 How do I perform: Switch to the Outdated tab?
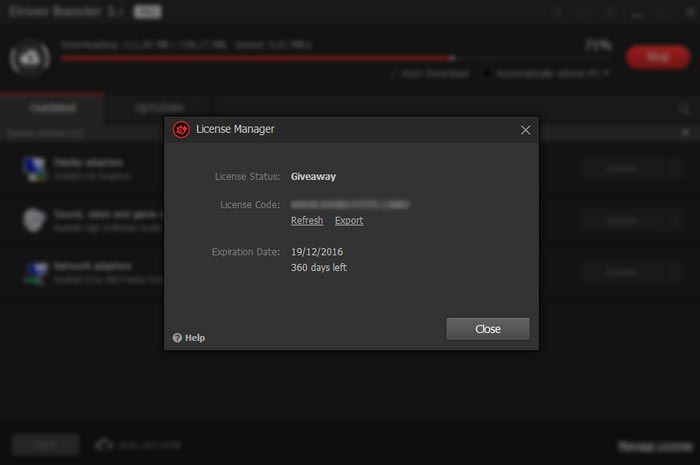[52, 107]
